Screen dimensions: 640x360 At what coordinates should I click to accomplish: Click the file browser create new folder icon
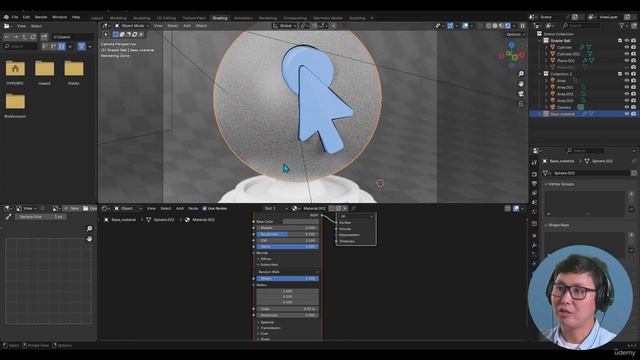tap(44, 37)
